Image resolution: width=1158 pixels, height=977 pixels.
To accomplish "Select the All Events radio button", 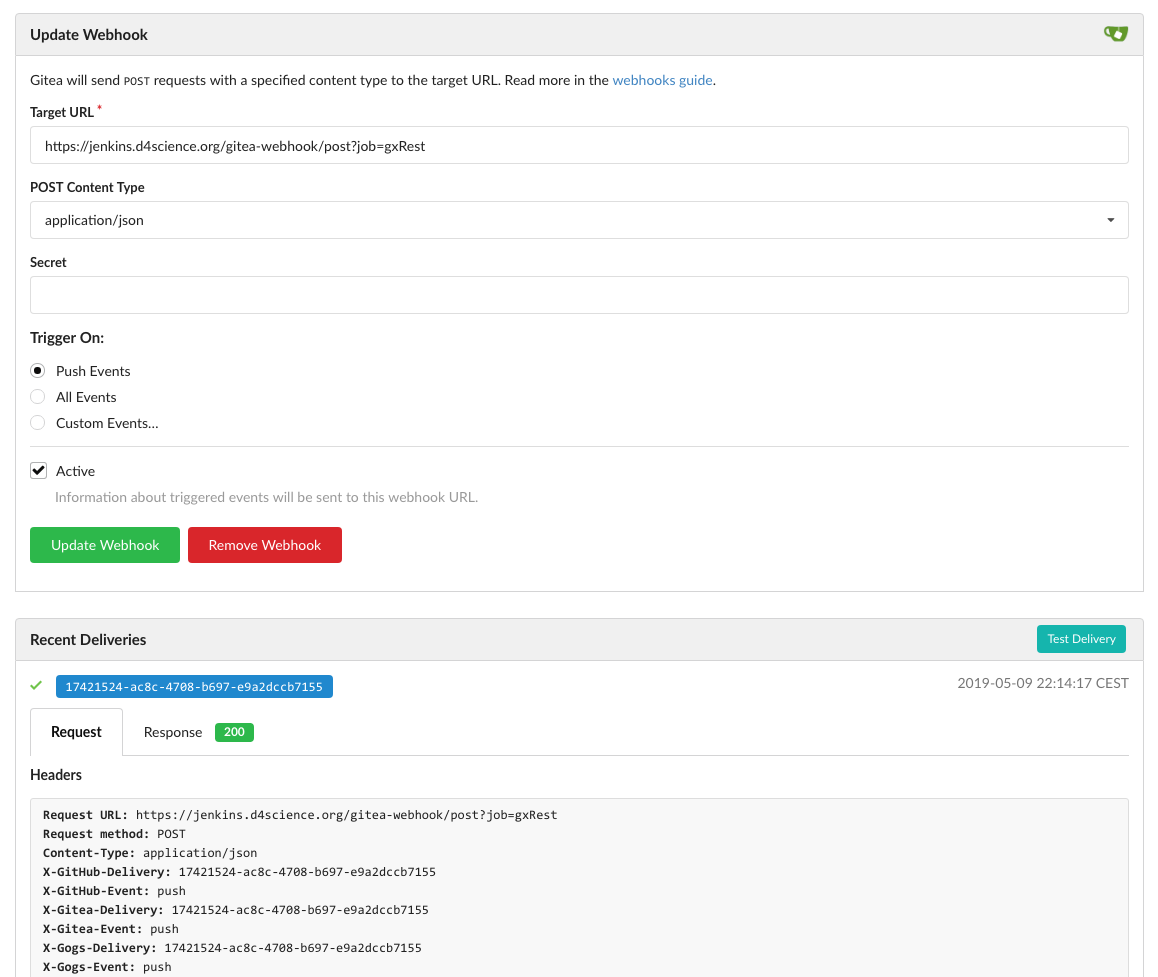I will coord(38,397).
